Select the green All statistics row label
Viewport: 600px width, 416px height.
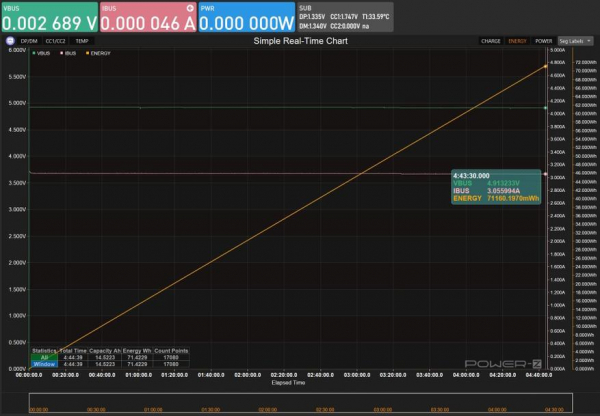pos(44,357)
